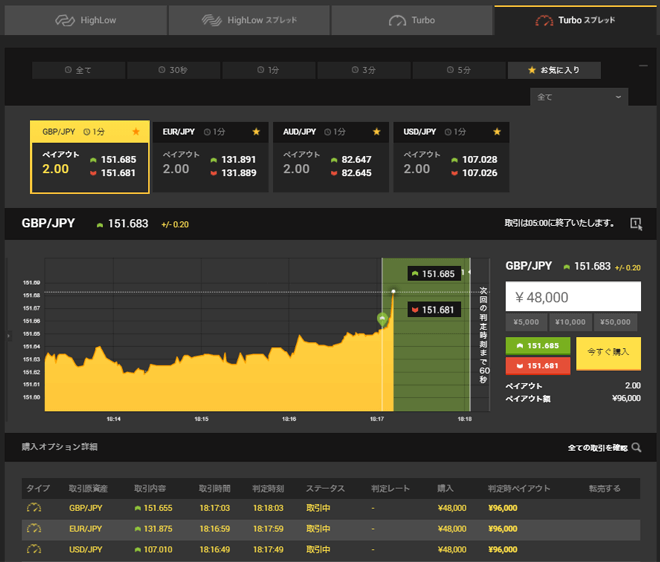Filter by 全て duration
660x562 pixels.
pyautogui.click(x=78, y=70)
